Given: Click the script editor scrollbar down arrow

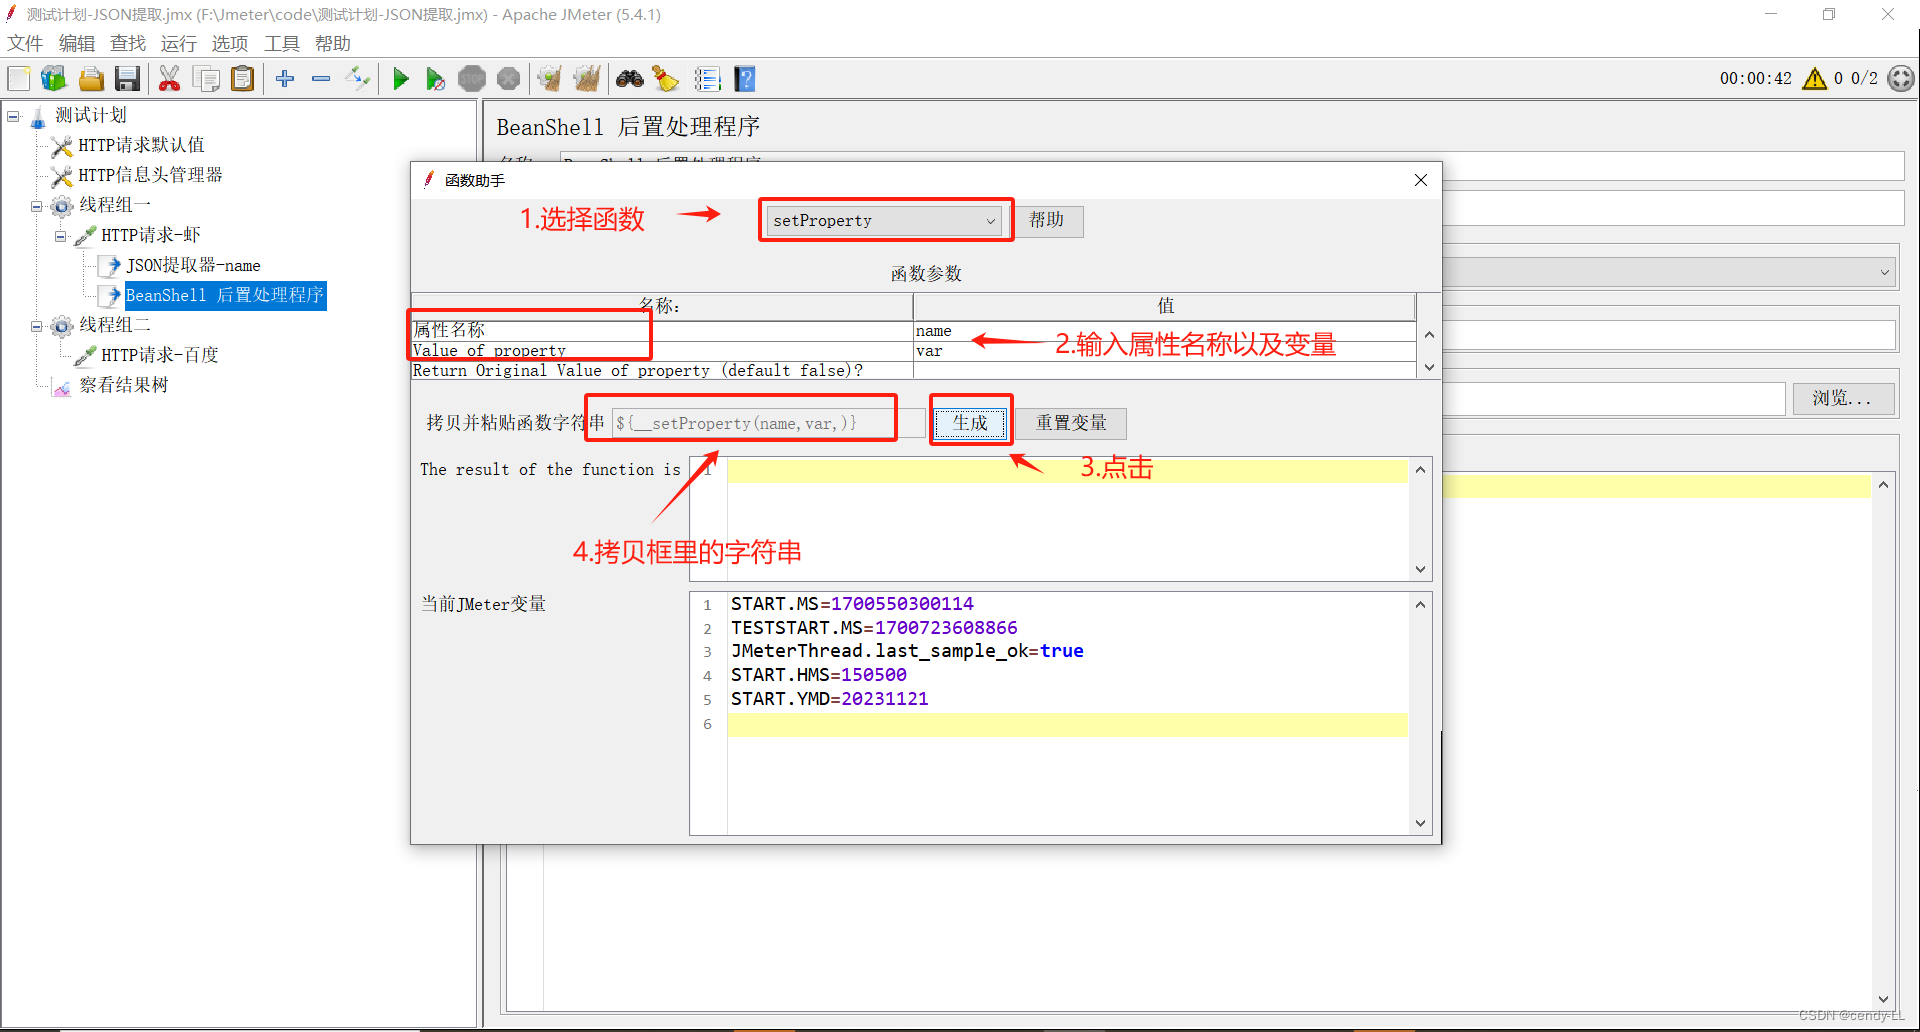Looking at the screenshot, I should 1884,999.
